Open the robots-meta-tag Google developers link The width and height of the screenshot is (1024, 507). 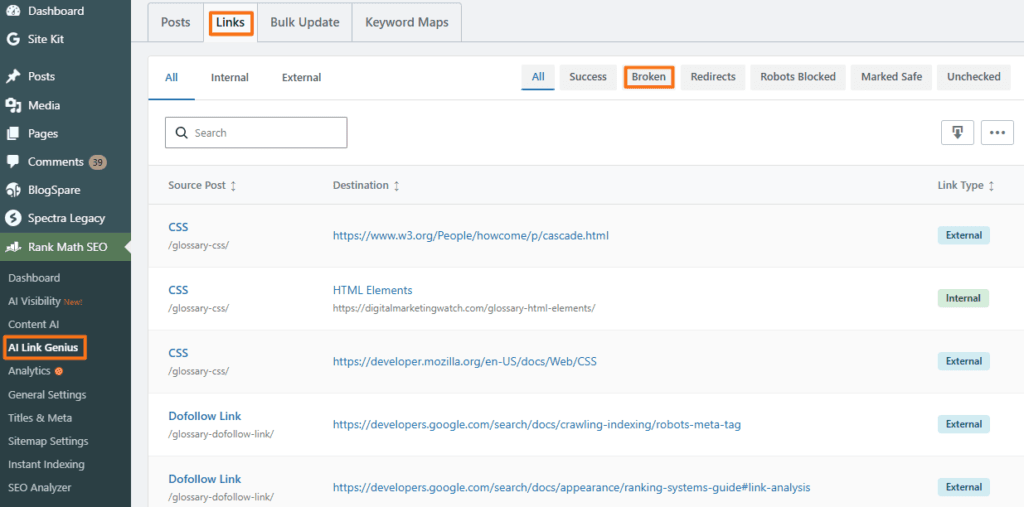[x=537, y=425]
